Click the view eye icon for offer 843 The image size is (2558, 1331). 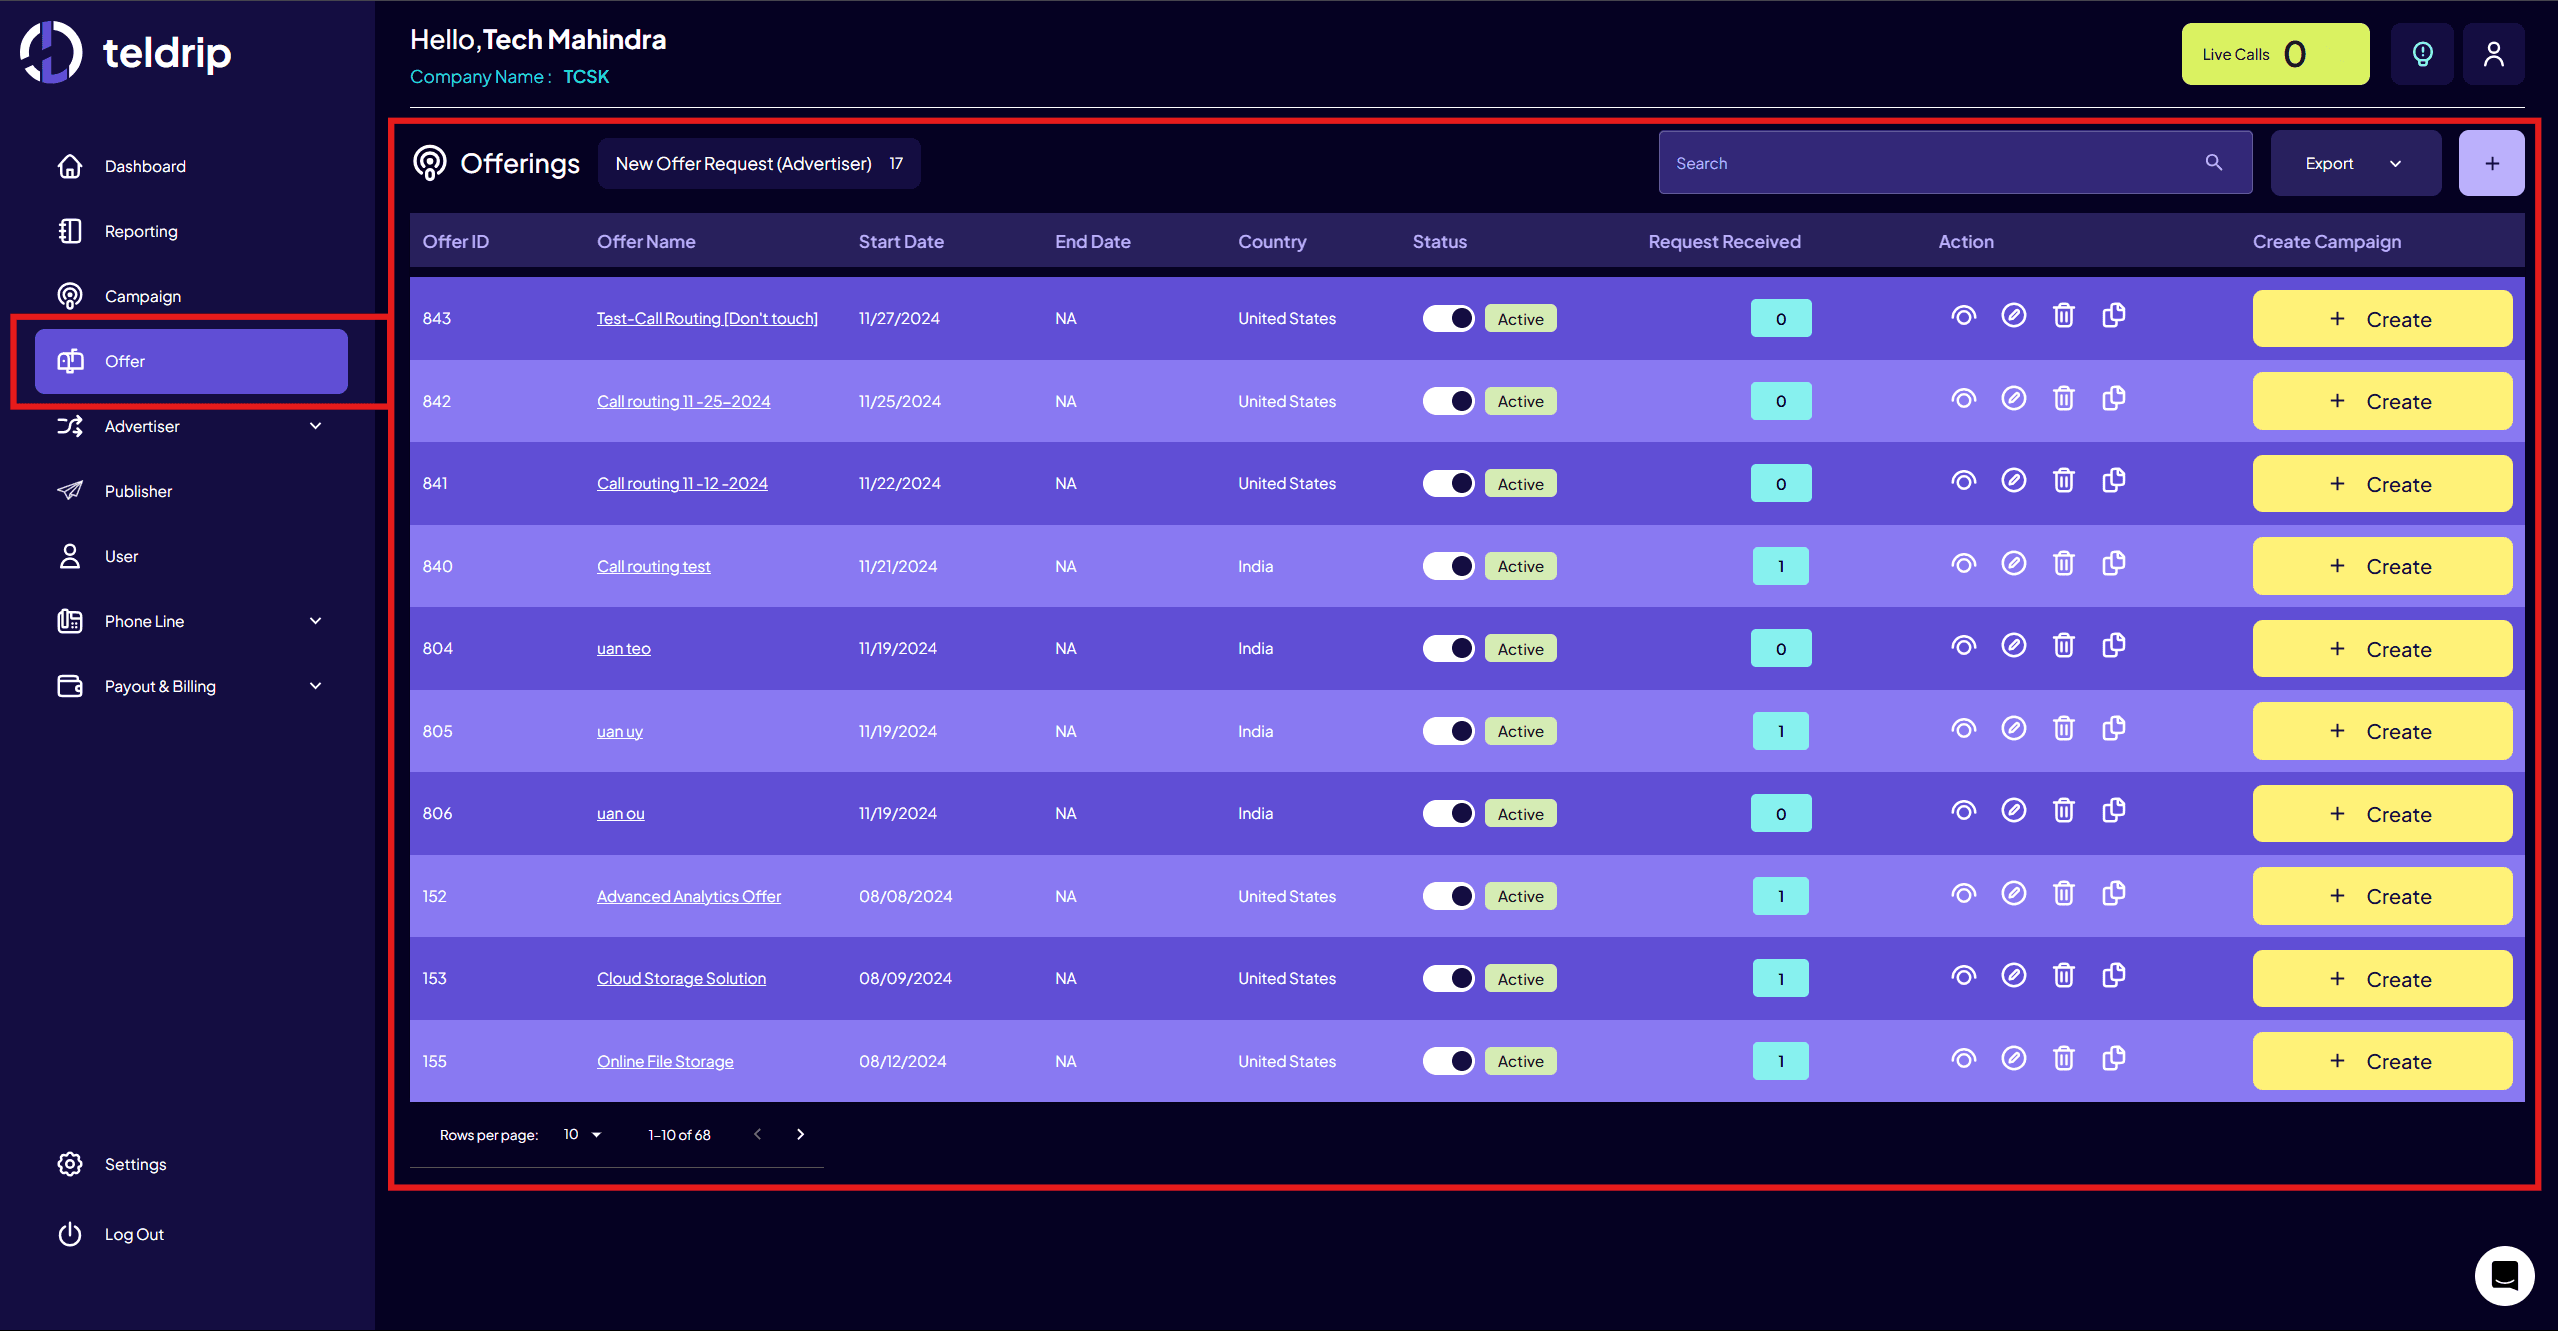(1963, 317)
